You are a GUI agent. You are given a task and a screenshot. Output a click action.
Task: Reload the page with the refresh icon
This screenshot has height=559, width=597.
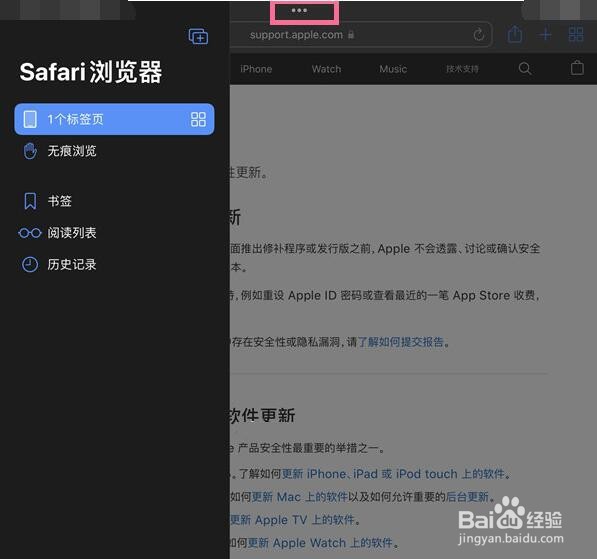(x=479, y=35)
